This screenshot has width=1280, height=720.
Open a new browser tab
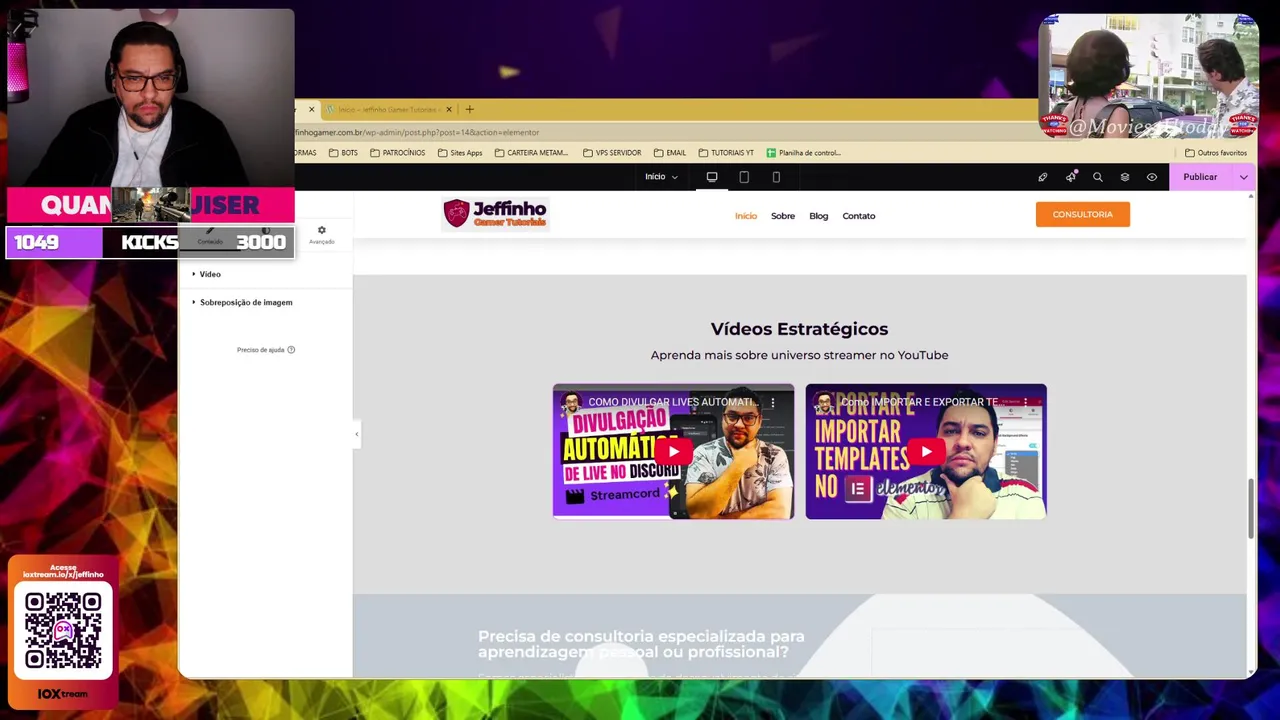[469, 109]
